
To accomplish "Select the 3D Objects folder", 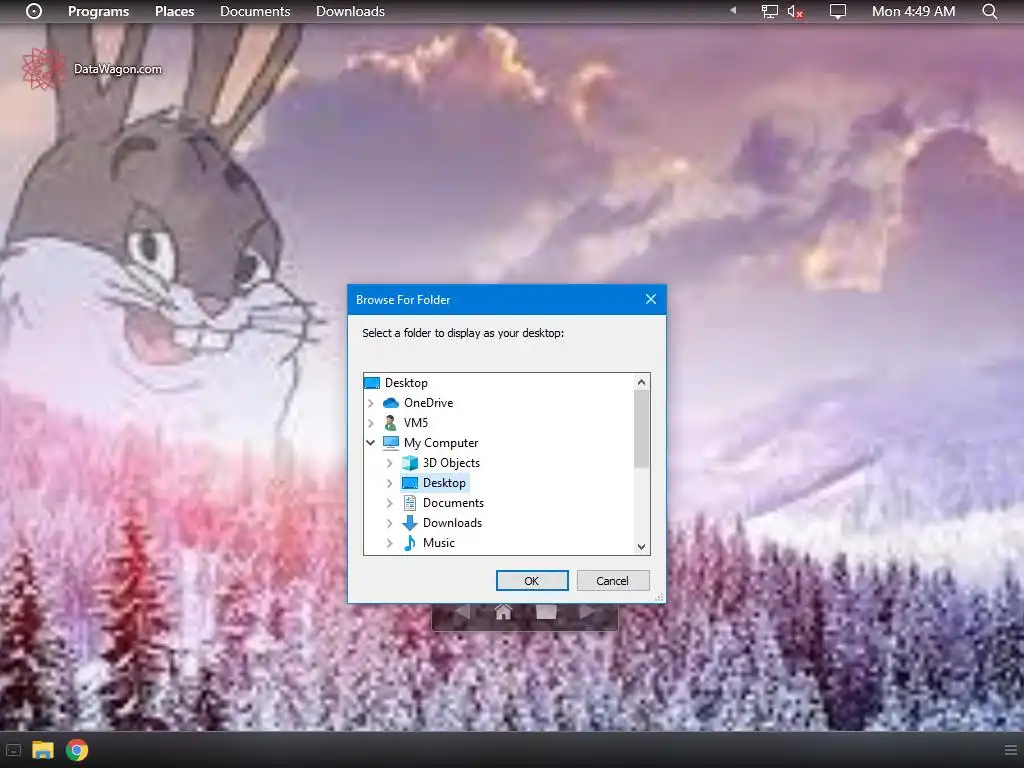I will [451, 463].
